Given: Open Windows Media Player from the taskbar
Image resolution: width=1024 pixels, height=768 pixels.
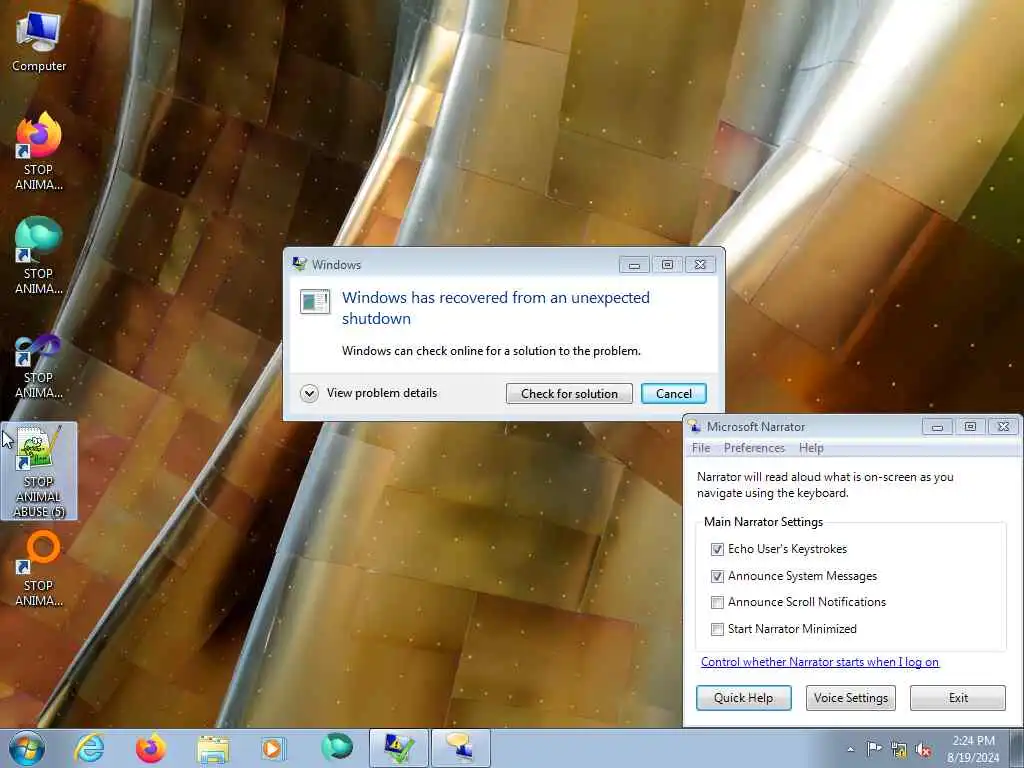Looking at the screenshot, I should pyautogui.click(x=274, y=748).
